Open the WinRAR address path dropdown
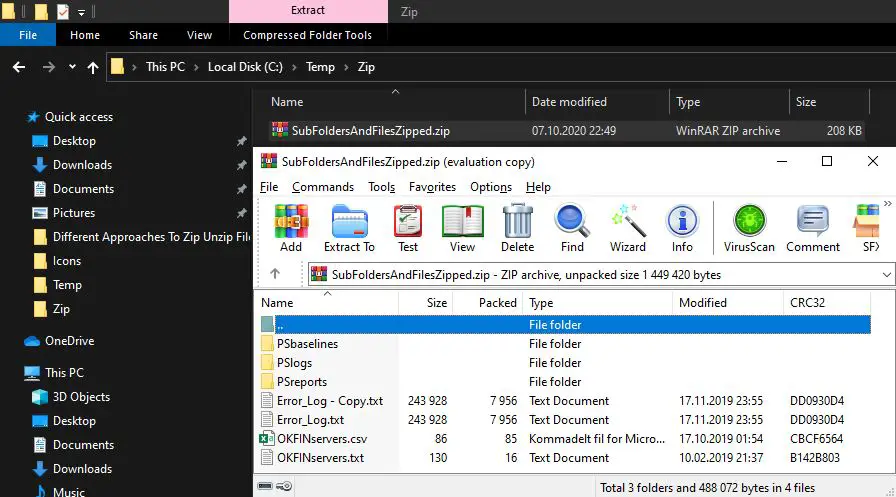This screenshot has height=497, width=896. [x=886, y=275]
